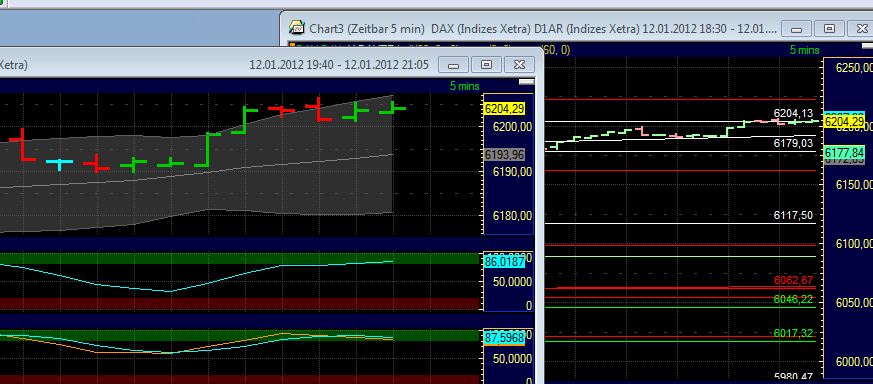This screenshot has width=873, height=384.
Task: Restore the front 19:40 - 21:05 chart window
Action: pos(487,65)
